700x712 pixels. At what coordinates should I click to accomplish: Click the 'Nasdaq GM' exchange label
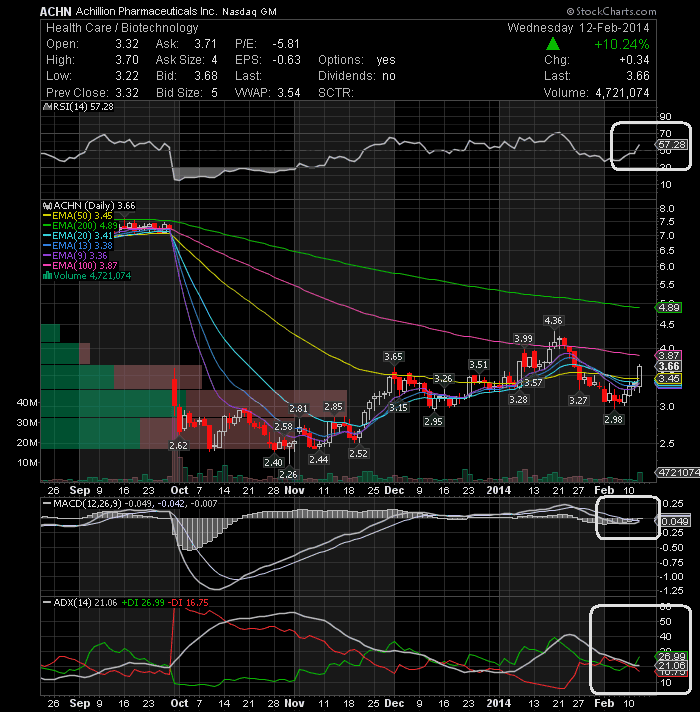(x=249, y=12)
